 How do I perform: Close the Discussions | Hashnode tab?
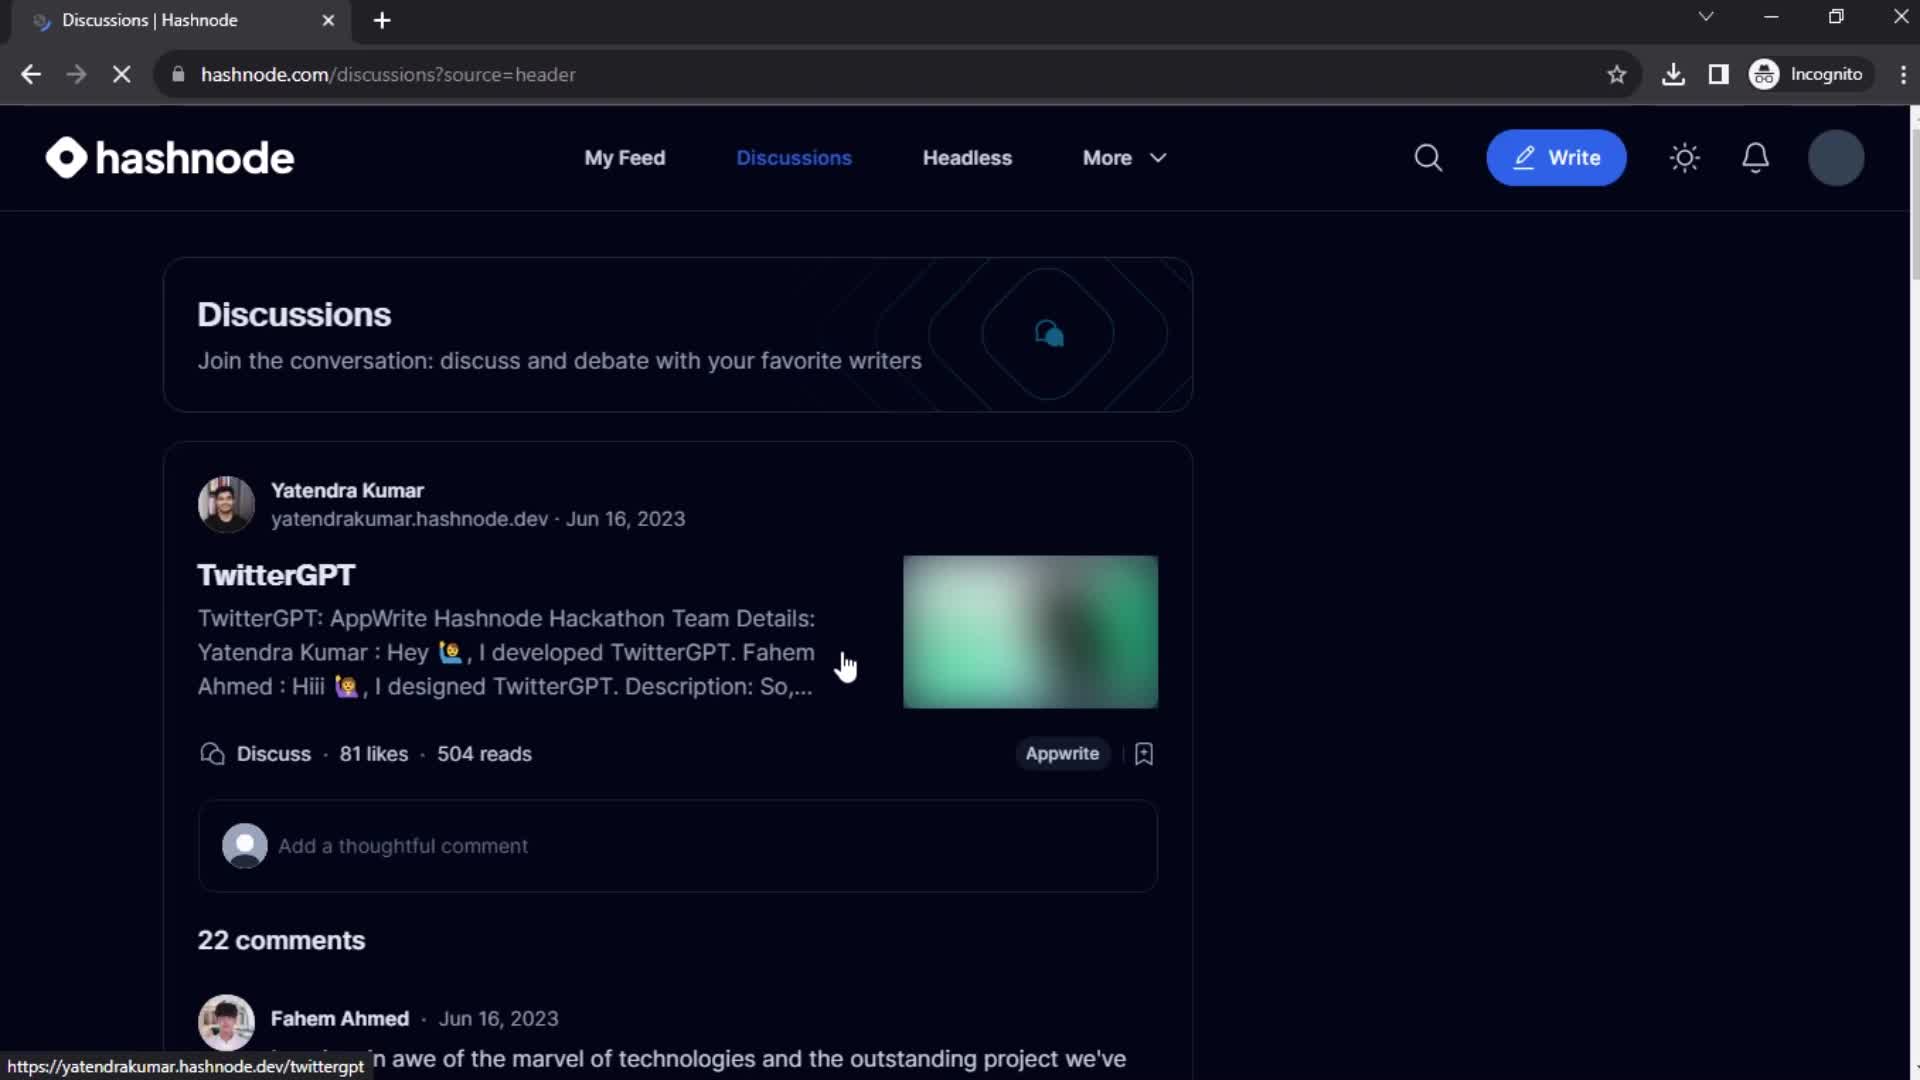328,21
